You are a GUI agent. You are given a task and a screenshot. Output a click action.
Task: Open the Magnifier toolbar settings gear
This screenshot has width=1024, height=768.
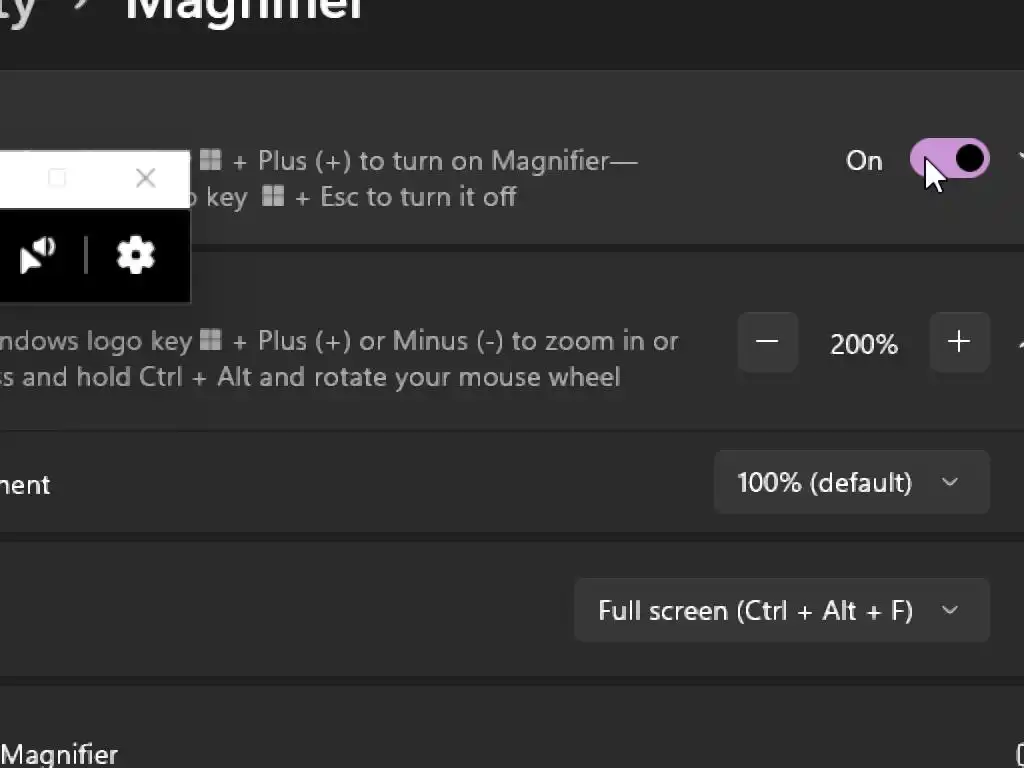pyautogui.click(x=136, y=255)
